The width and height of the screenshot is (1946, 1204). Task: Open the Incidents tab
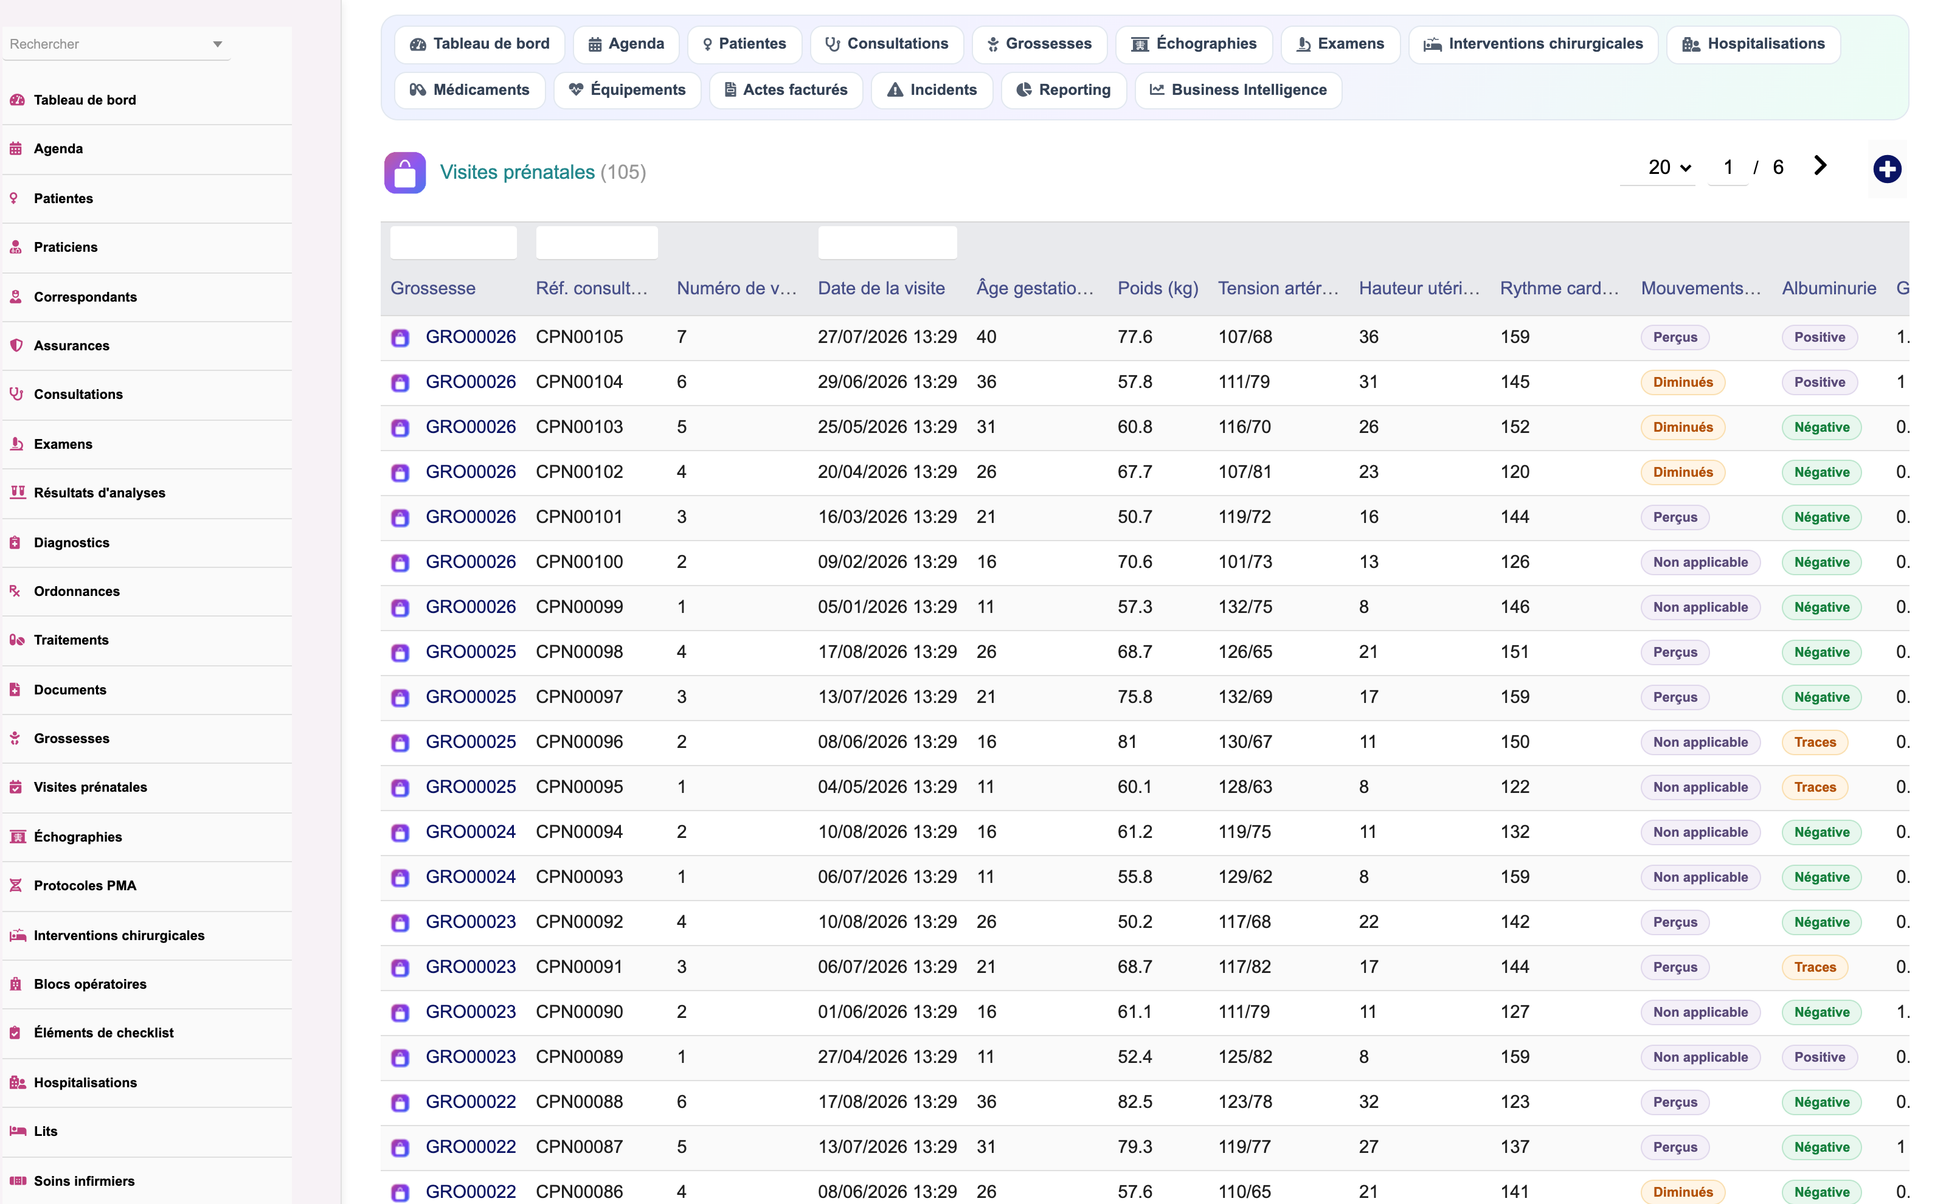[x=932, y=90]
